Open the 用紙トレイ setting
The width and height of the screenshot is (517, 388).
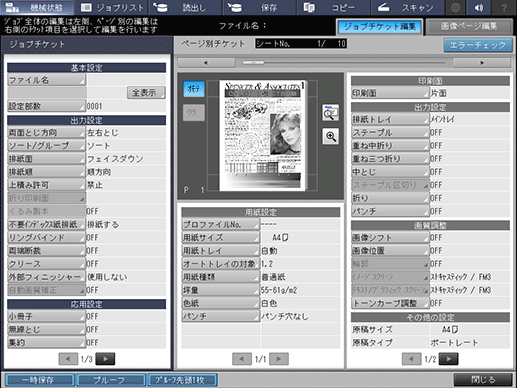pyautogui.click(x=220, y=251)
